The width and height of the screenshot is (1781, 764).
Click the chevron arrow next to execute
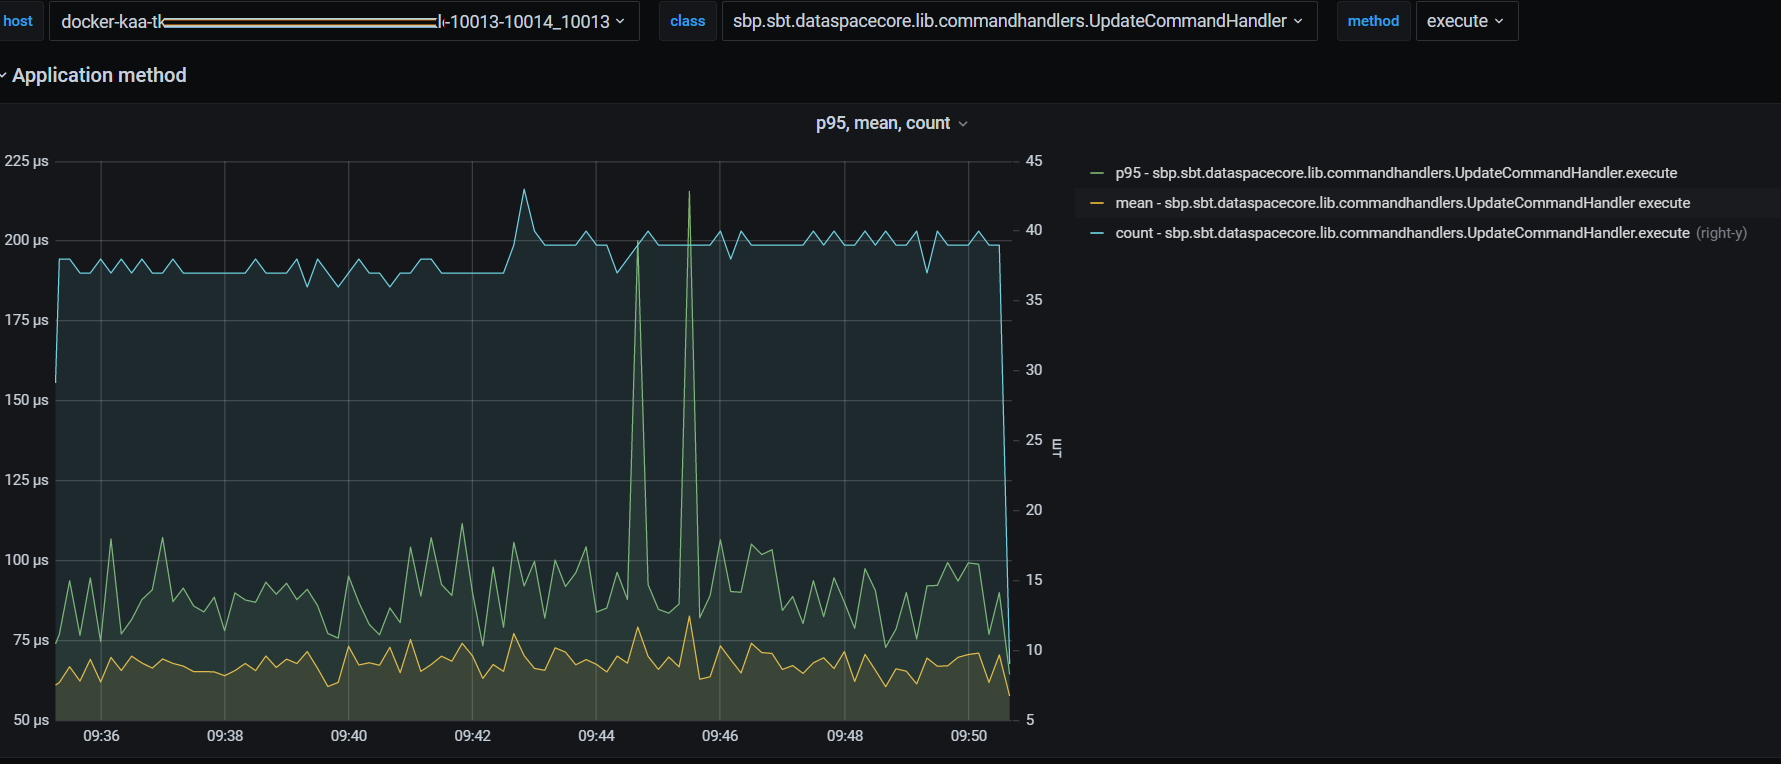[x=1499, y=21]
